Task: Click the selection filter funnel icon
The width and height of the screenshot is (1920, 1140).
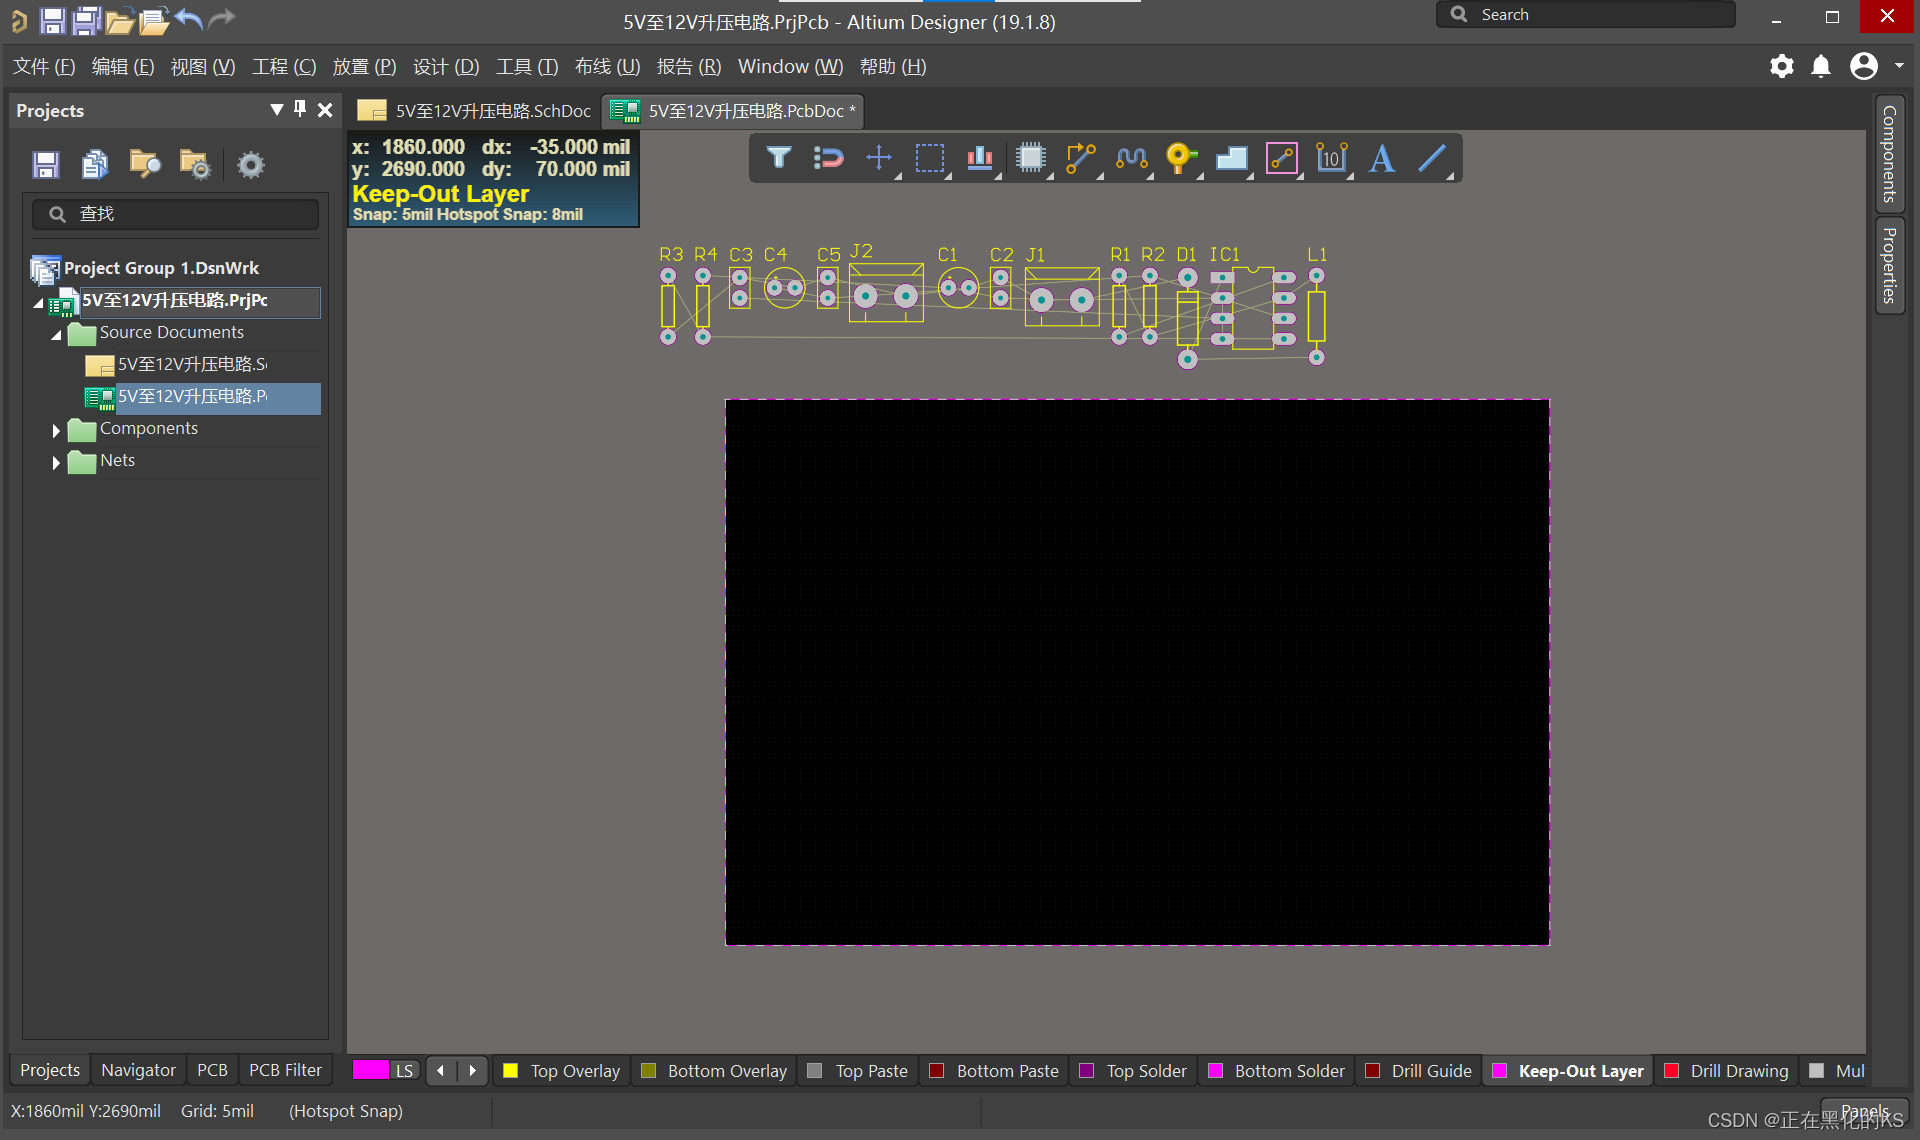Action: click(x=779, y=158)
